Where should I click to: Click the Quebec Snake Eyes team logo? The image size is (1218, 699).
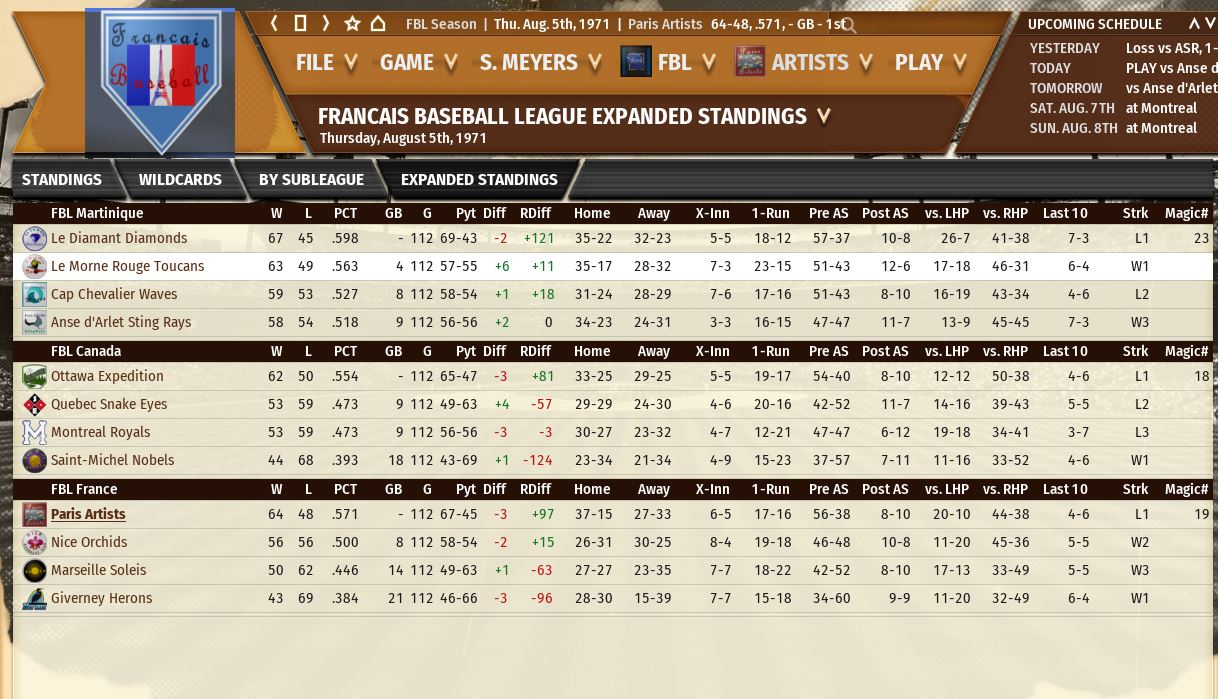click(x=34, y=405)
